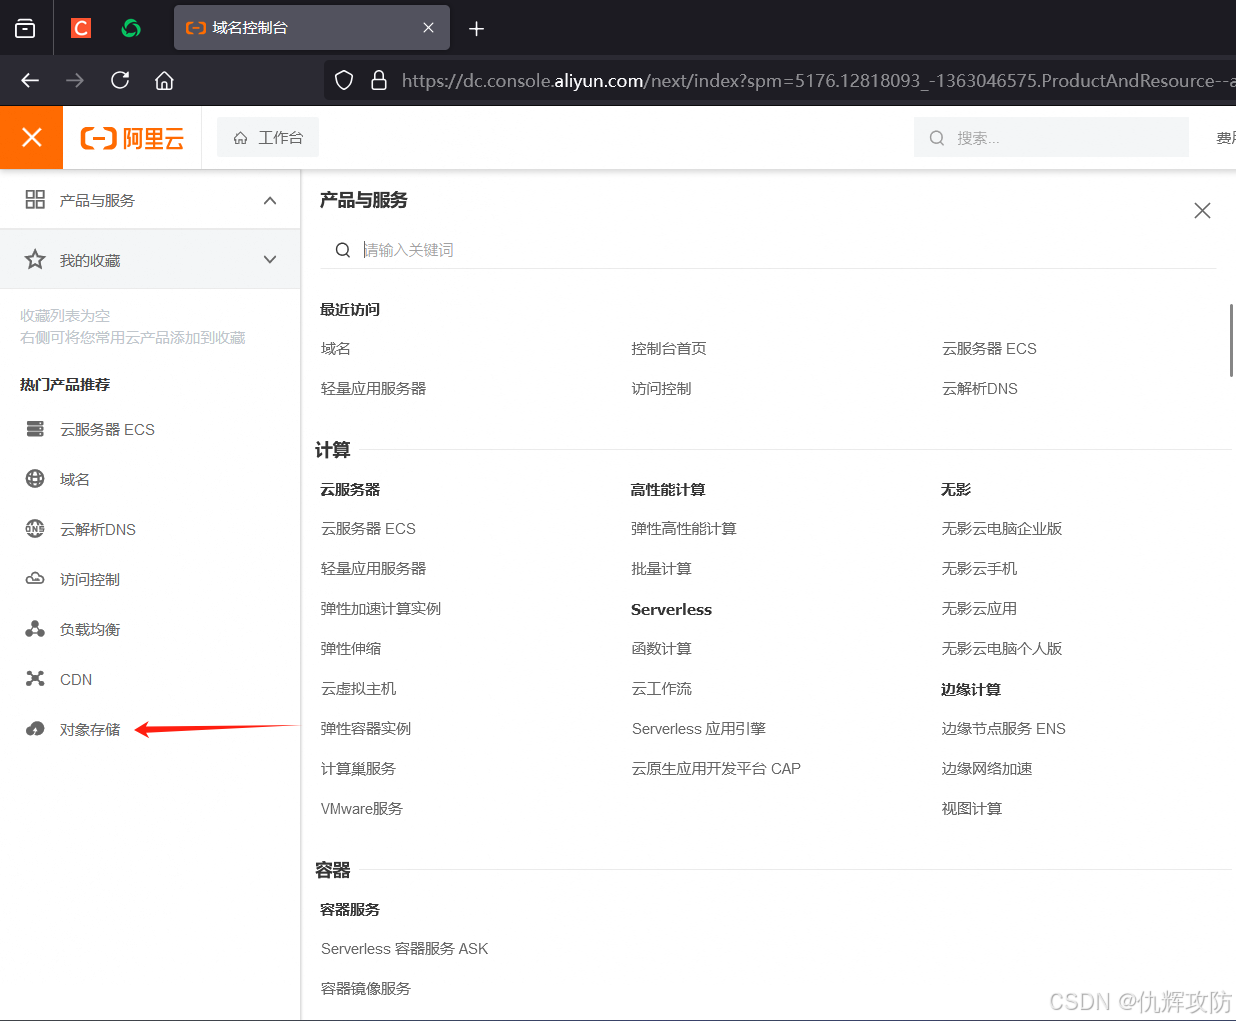Click the keyword search magnifier icon
The height and width of the screenshot is (1021, 1236).
click(x=342, y=250)
